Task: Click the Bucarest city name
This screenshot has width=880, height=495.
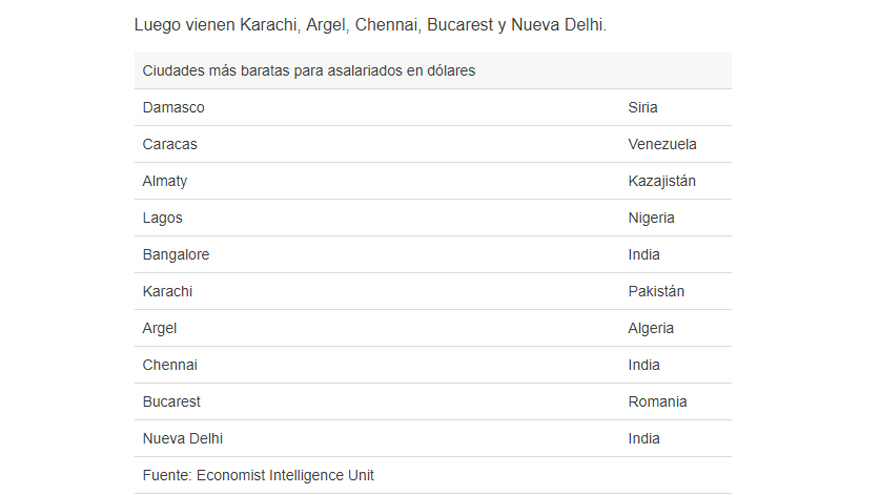Action: 171,402
